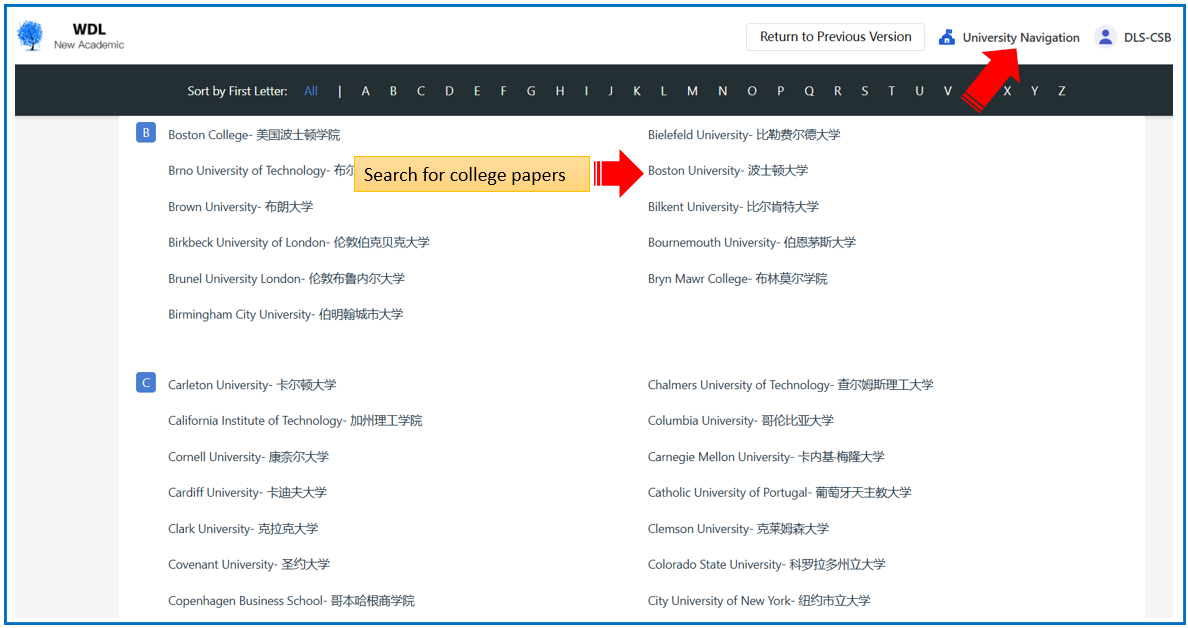Click the blue B section badge
This screenshot has width=1188, height=628.
pyautogui.click(x=146, y=133)
